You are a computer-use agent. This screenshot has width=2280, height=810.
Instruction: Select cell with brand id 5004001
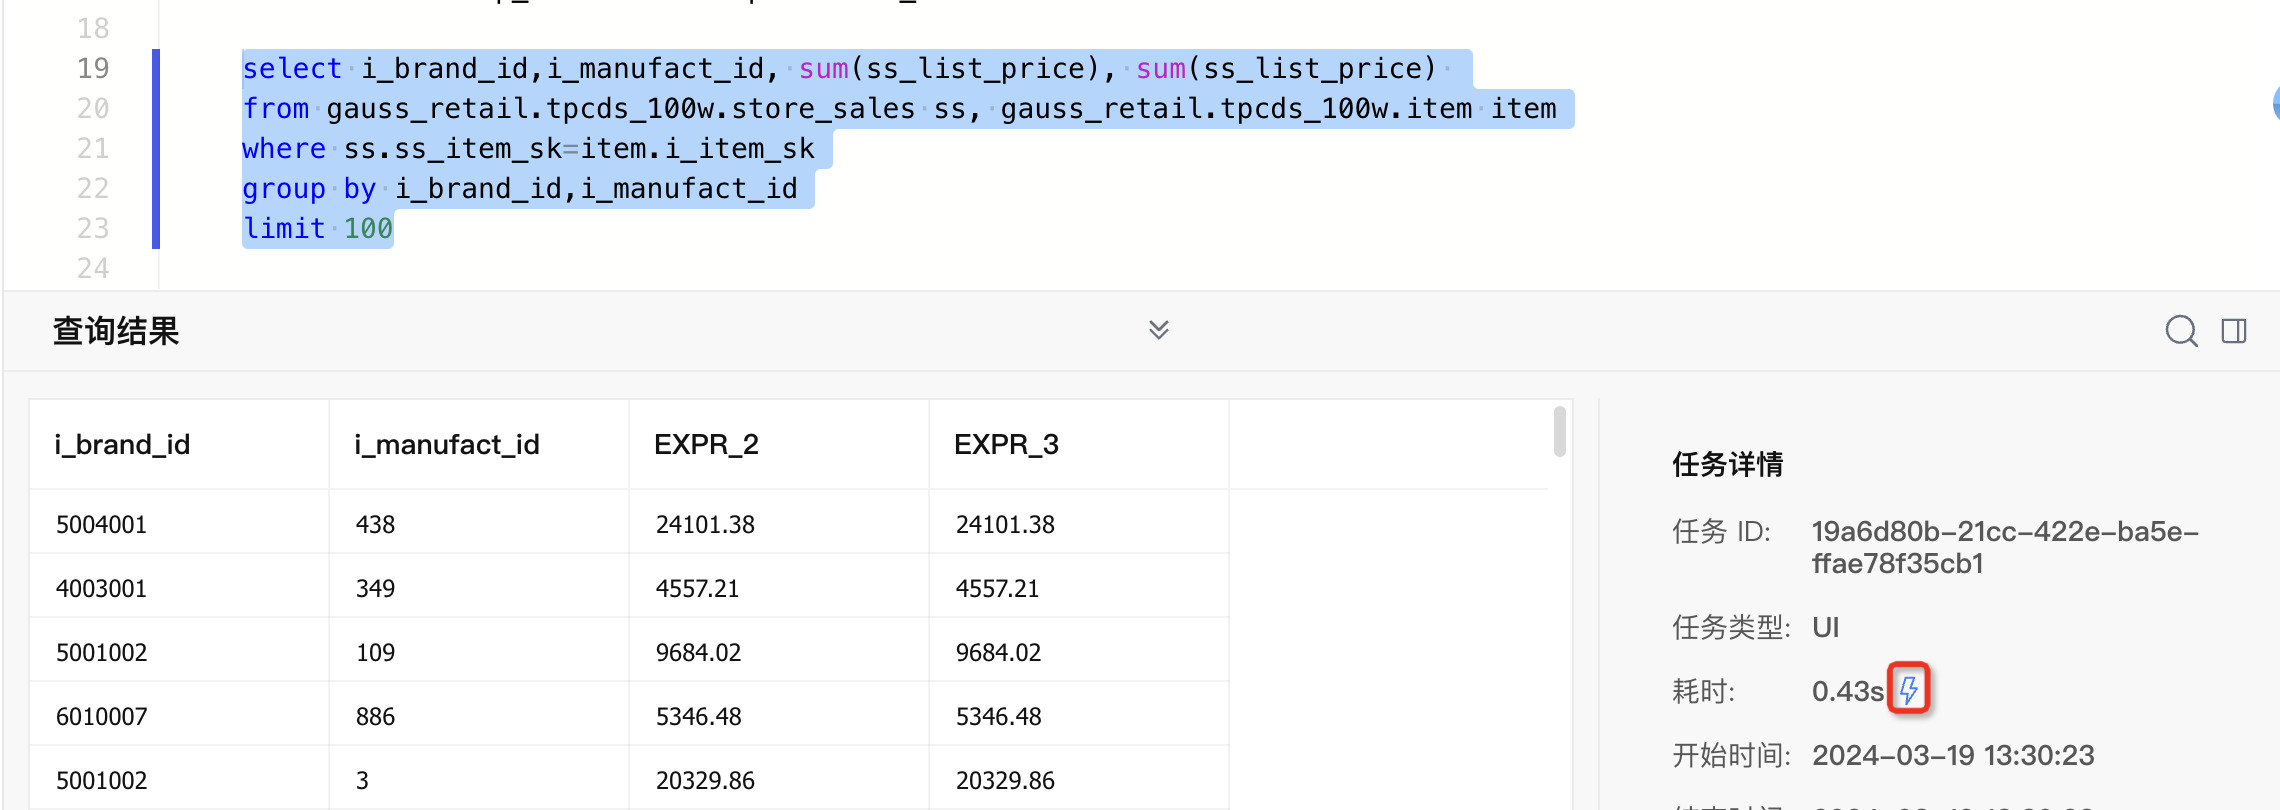101,525
